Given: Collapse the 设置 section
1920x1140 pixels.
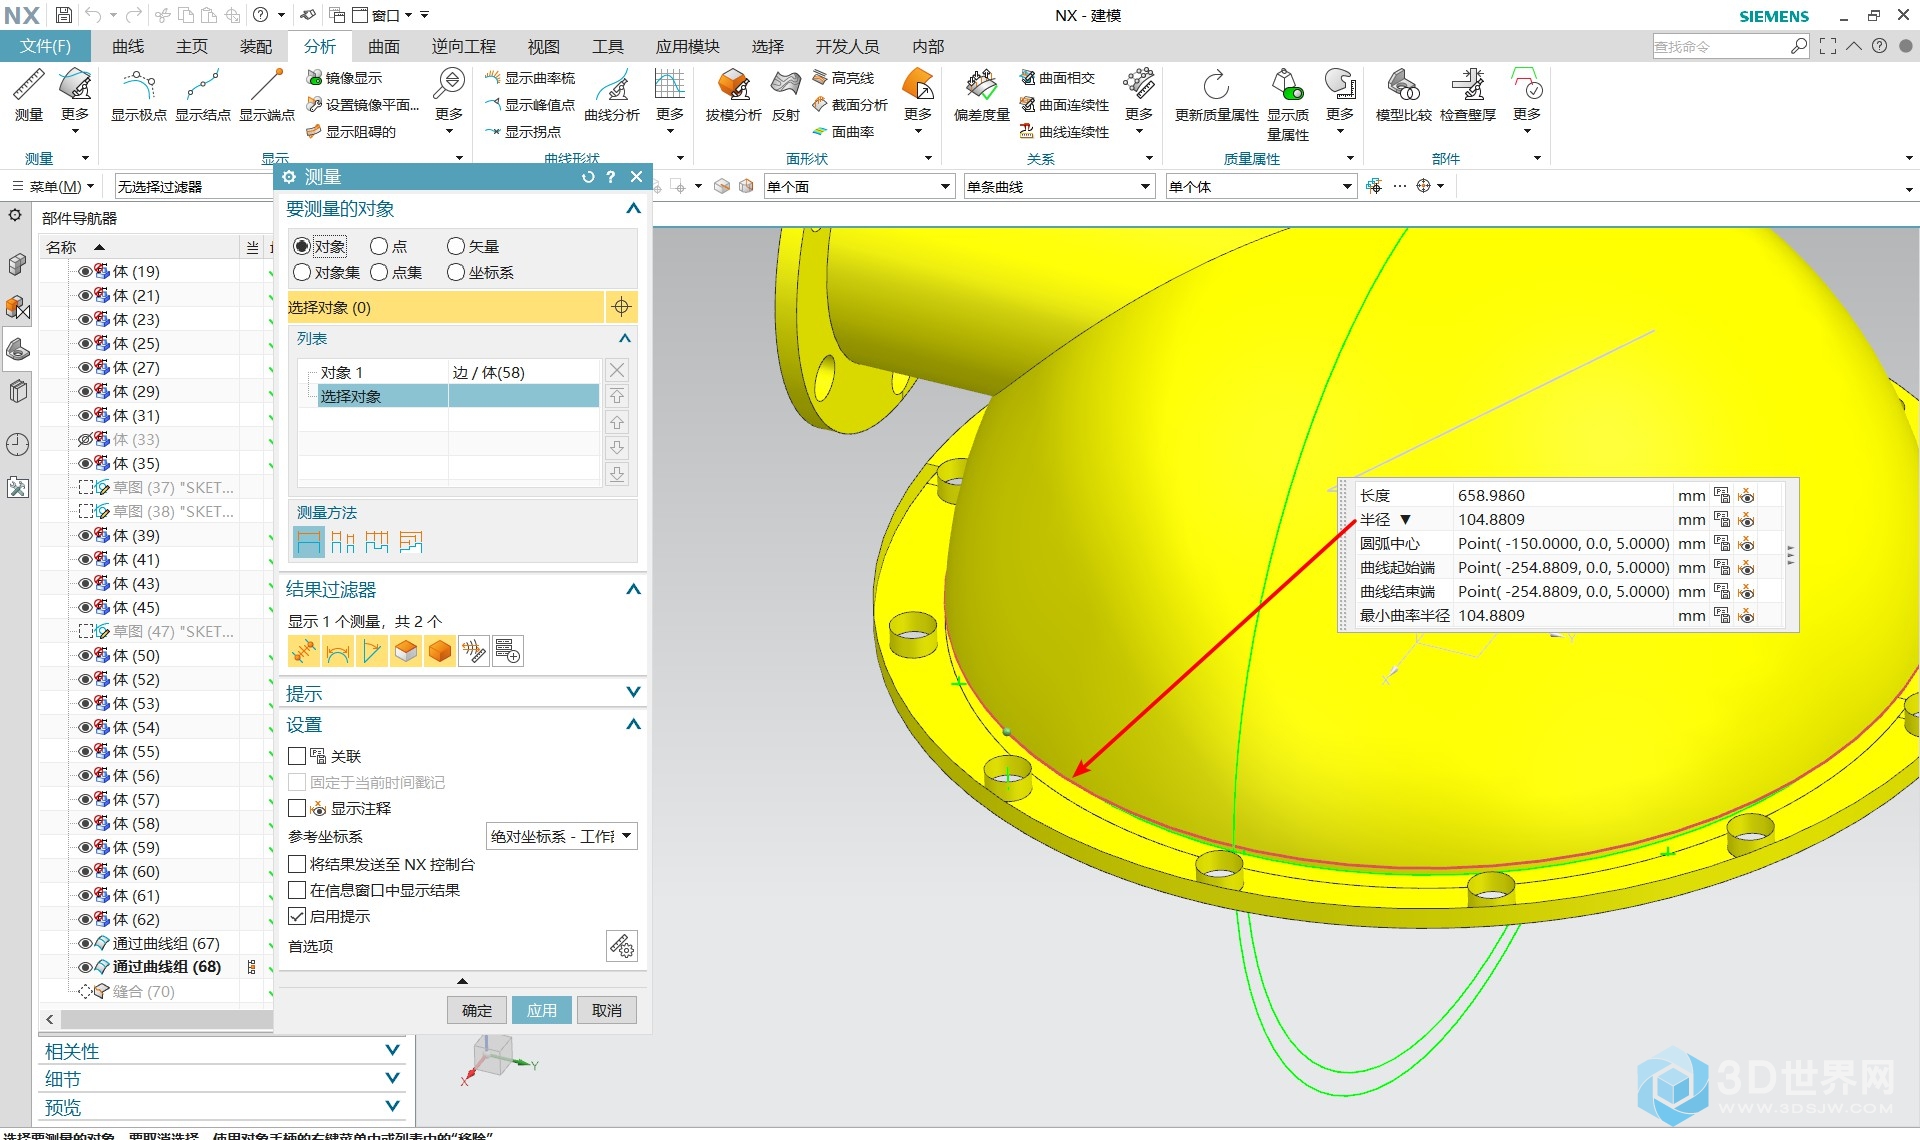Looking at the screenshot, I should pyautogui.click(x=633, y=724).
